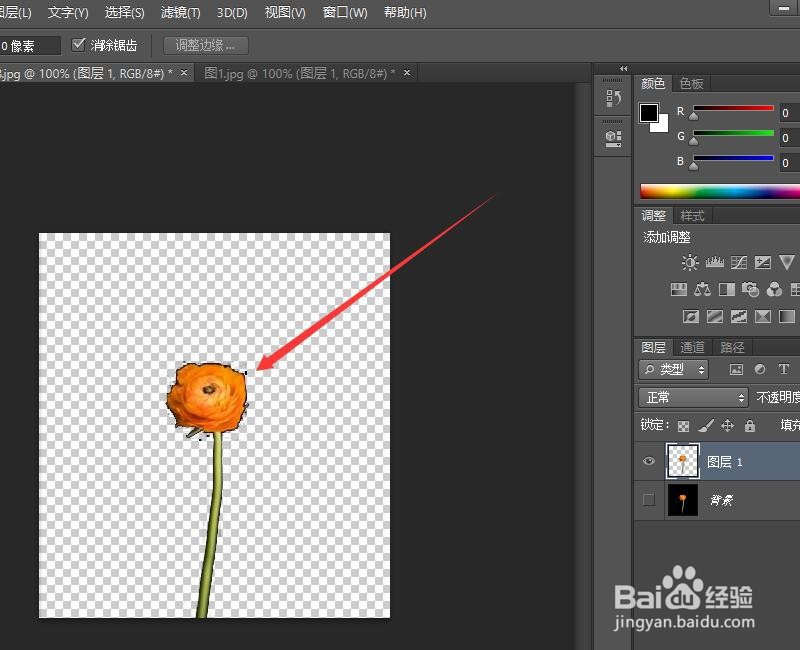The width and height of the screenshot is (800, 650).
Task: Switch to the 调整 Adjustments tab
Action: (x=654, y=215)
